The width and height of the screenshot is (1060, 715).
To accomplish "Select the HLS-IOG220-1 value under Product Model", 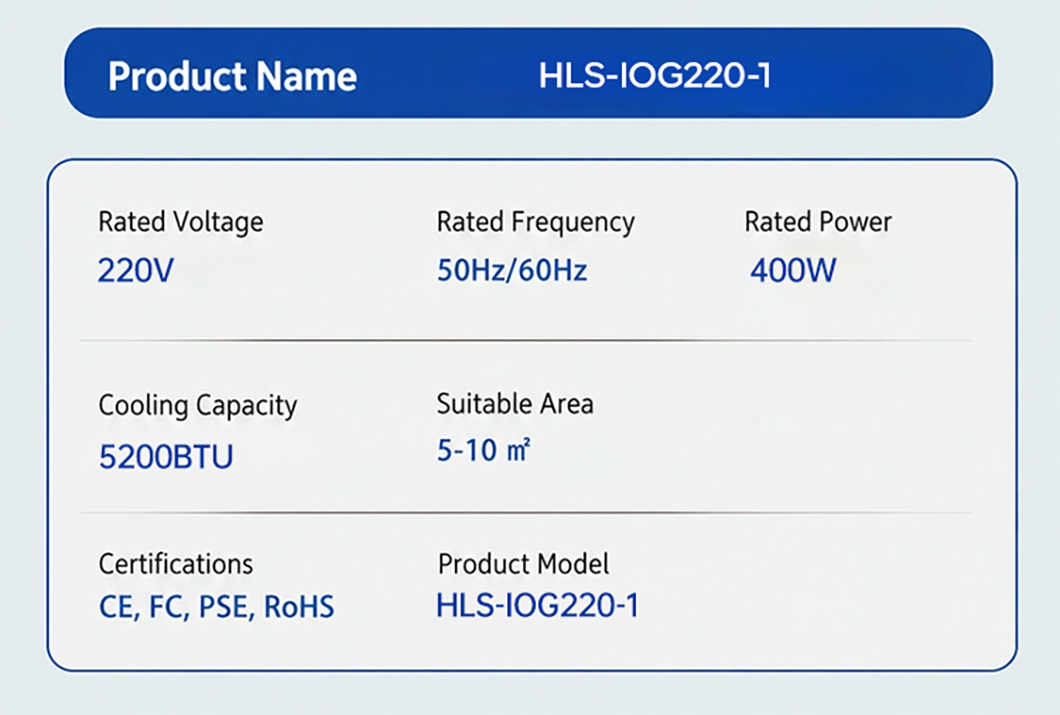I will click(x=537, y=605).
